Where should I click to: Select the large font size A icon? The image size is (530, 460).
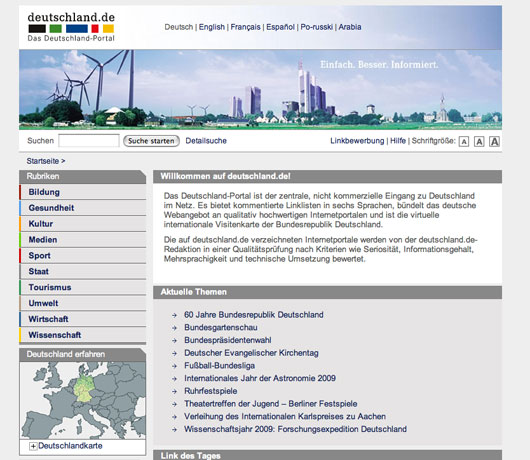tap(495, 141)
